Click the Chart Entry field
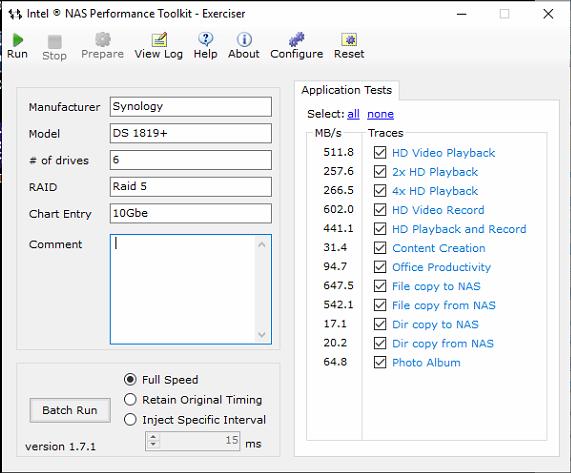Image resolution: width=571 pixels, height=473 pixels. (190, 213)
